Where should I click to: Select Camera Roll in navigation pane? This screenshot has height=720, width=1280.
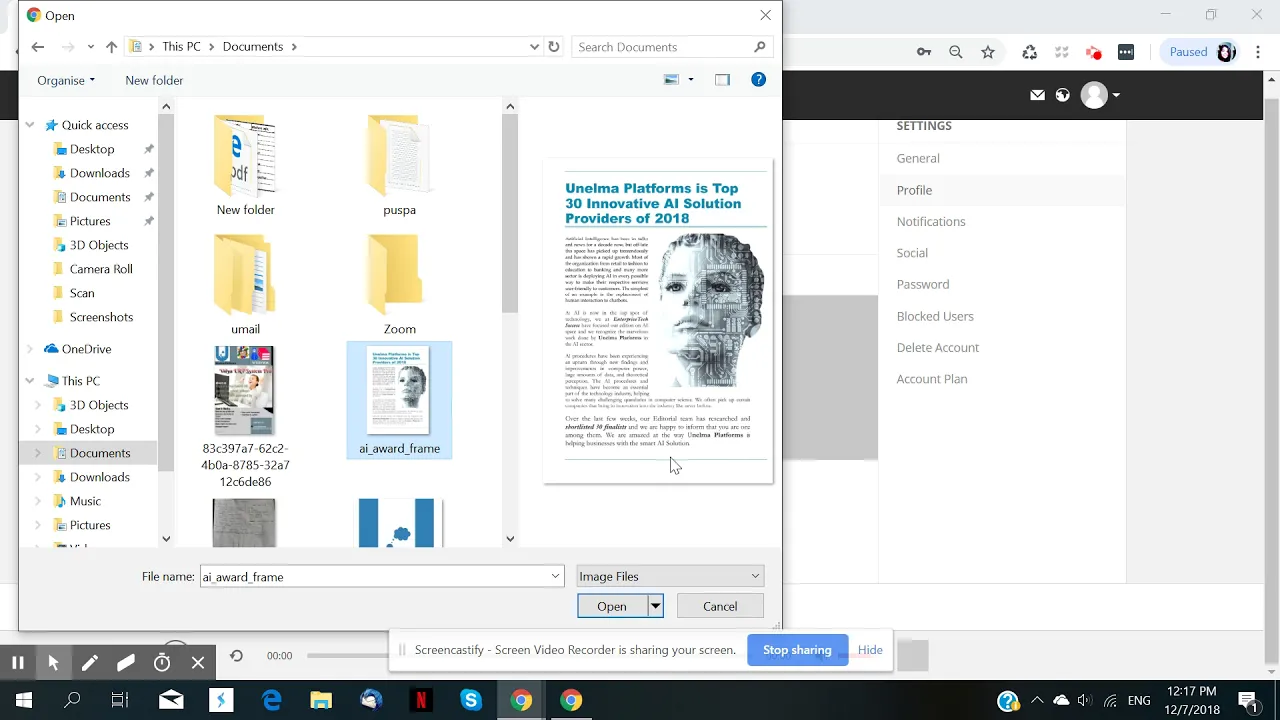pyautogui.click(x=100, y=269)
